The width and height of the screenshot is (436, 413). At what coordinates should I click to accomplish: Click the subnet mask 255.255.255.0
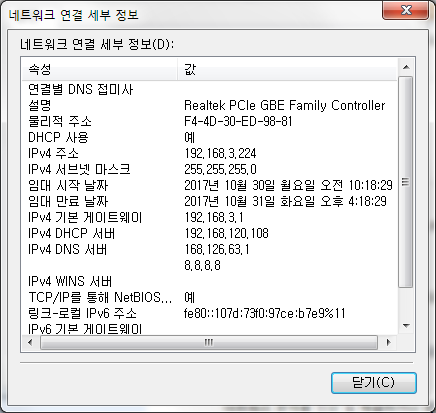click(x=221, y=169)
